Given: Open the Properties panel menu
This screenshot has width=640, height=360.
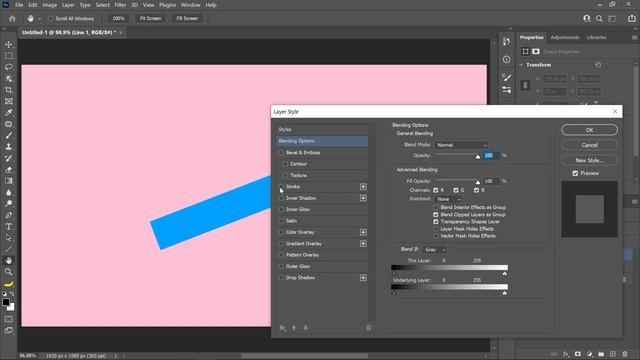Looking at the screenshot, I should click(634, 38).
